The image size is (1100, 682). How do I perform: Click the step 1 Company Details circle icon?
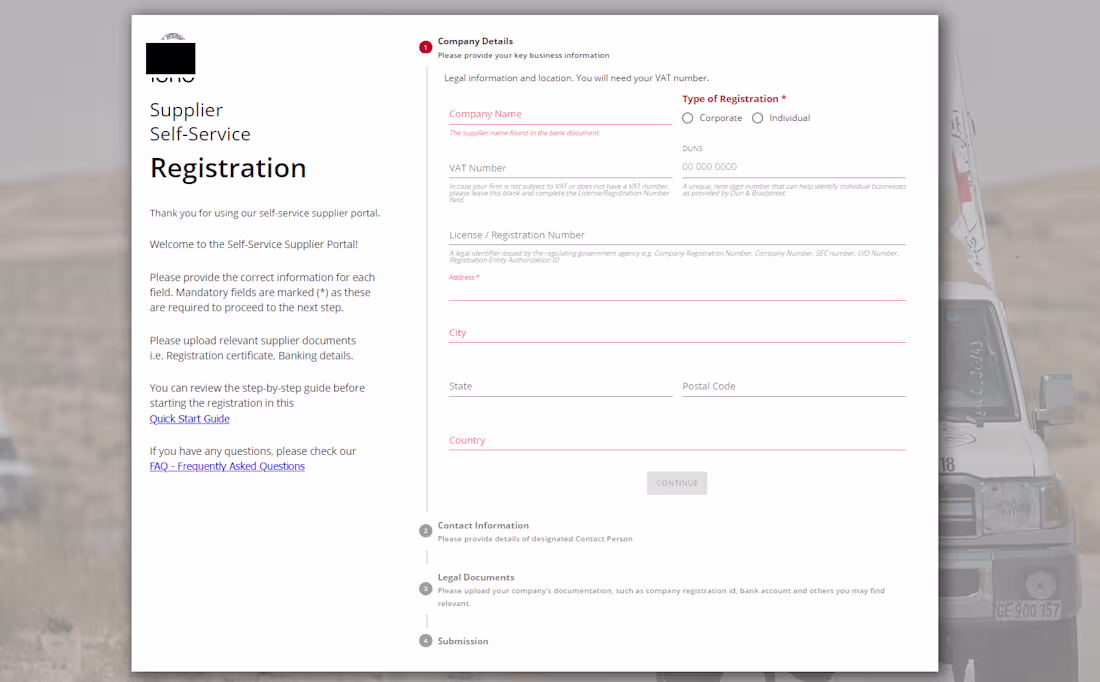coord(425,47)
